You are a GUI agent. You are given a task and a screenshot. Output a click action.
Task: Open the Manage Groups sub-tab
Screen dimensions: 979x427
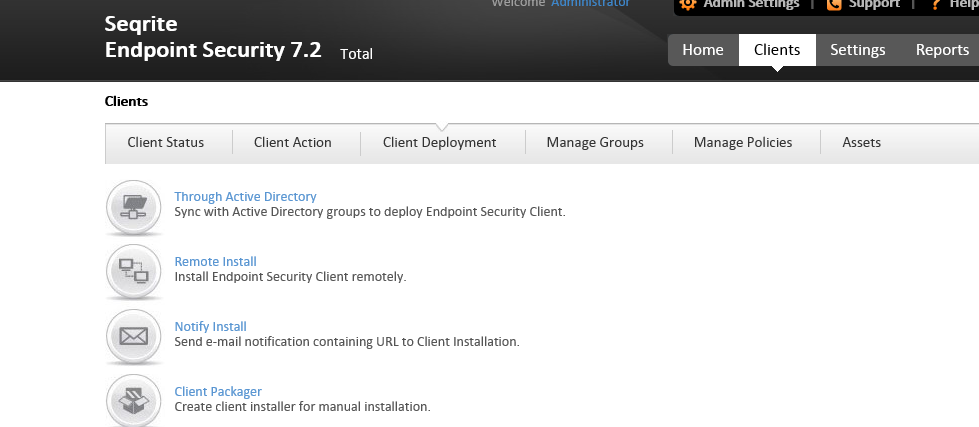tap(595, 142)
